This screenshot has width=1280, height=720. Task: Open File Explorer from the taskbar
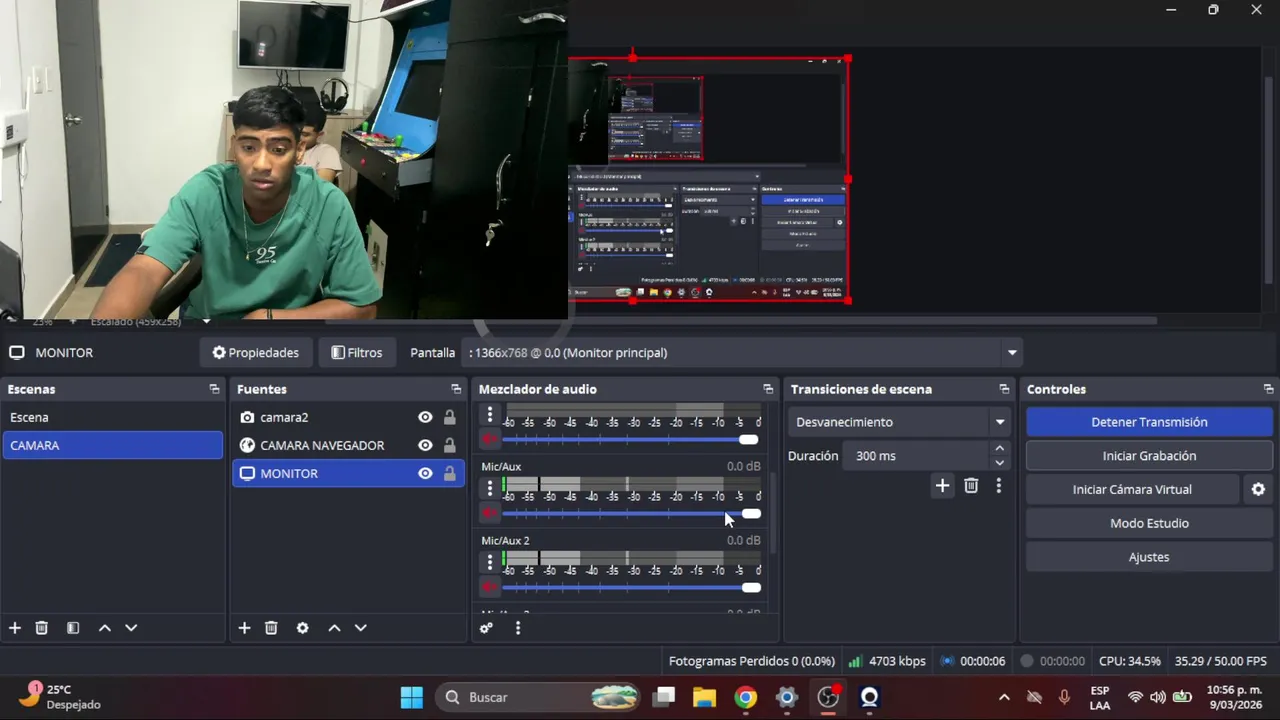tap(705, 697)
